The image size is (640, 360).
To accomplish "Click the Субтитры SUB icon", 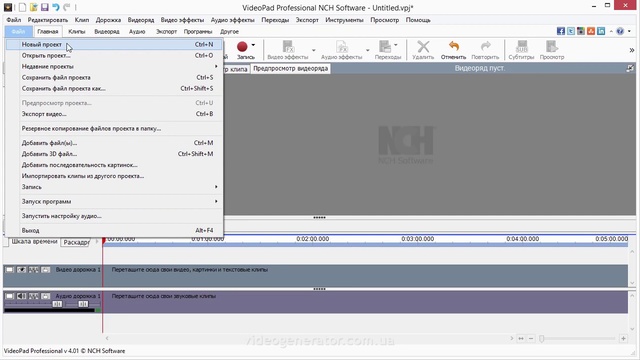I will tap(522, 47).
